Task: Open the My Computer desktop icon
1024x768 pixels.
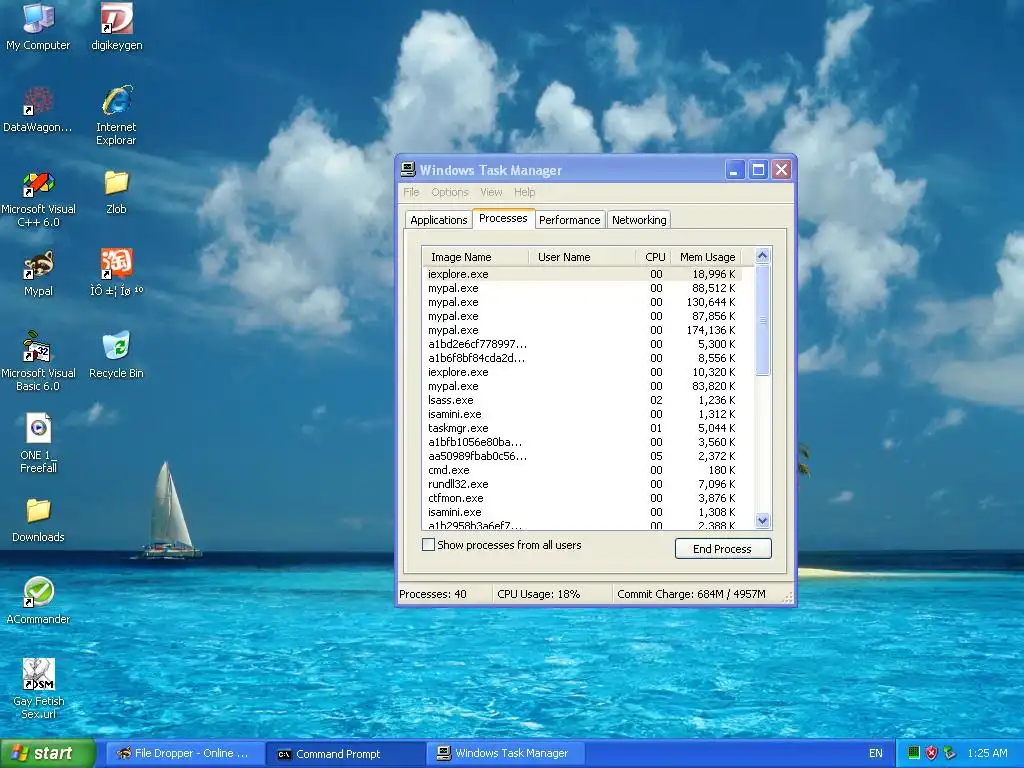Action: pyautogui.click(x=38, y=26)
